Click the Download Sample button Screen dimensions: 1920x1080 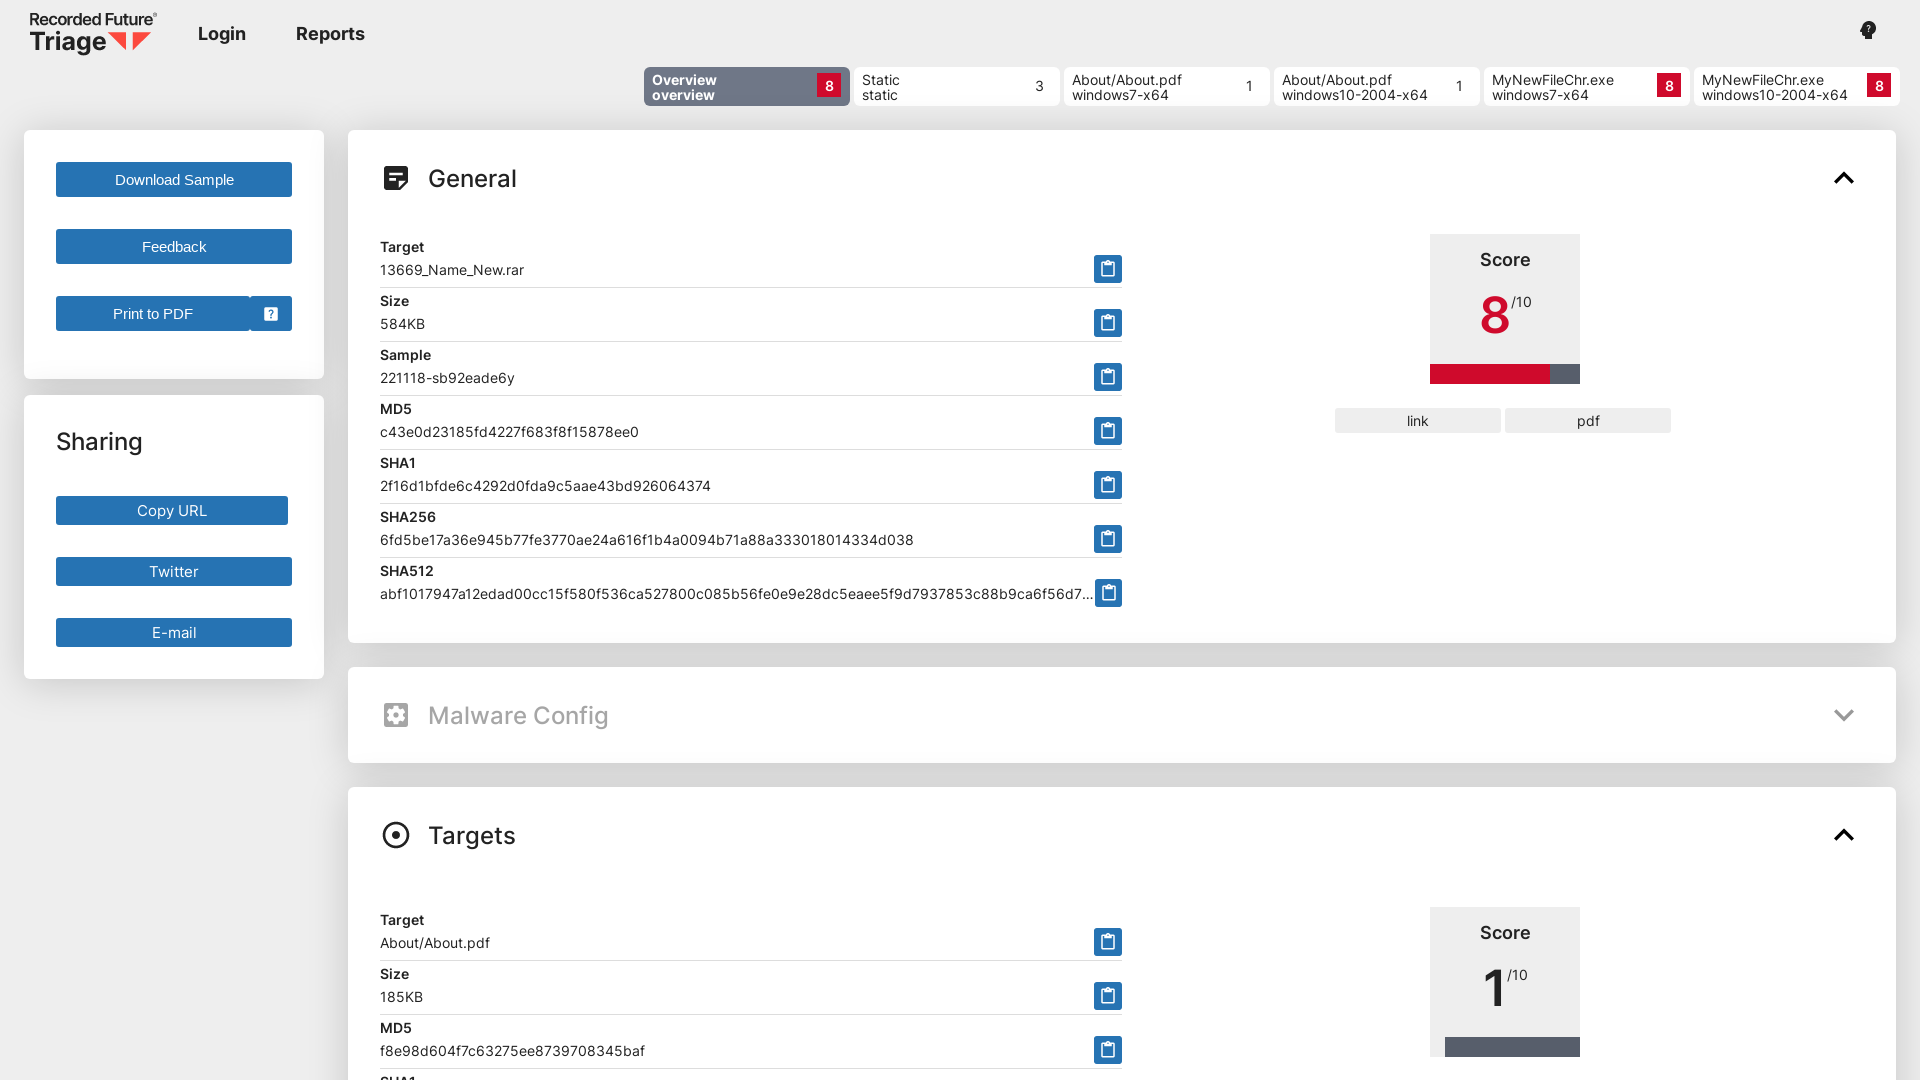(x=173, y=179)
